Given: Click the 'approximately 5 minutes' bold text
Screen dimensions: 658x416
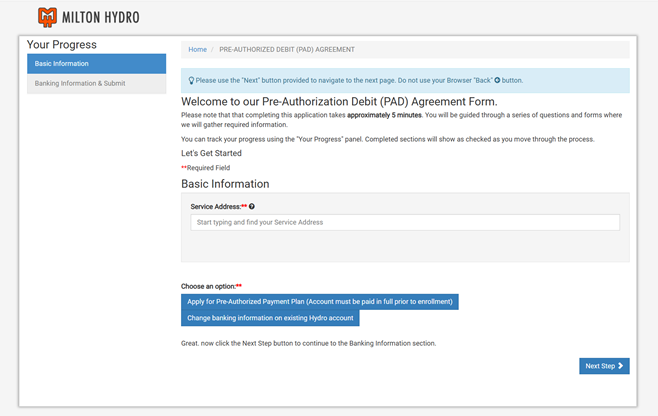Looking at the screenshot, I should tap(384, 115).
